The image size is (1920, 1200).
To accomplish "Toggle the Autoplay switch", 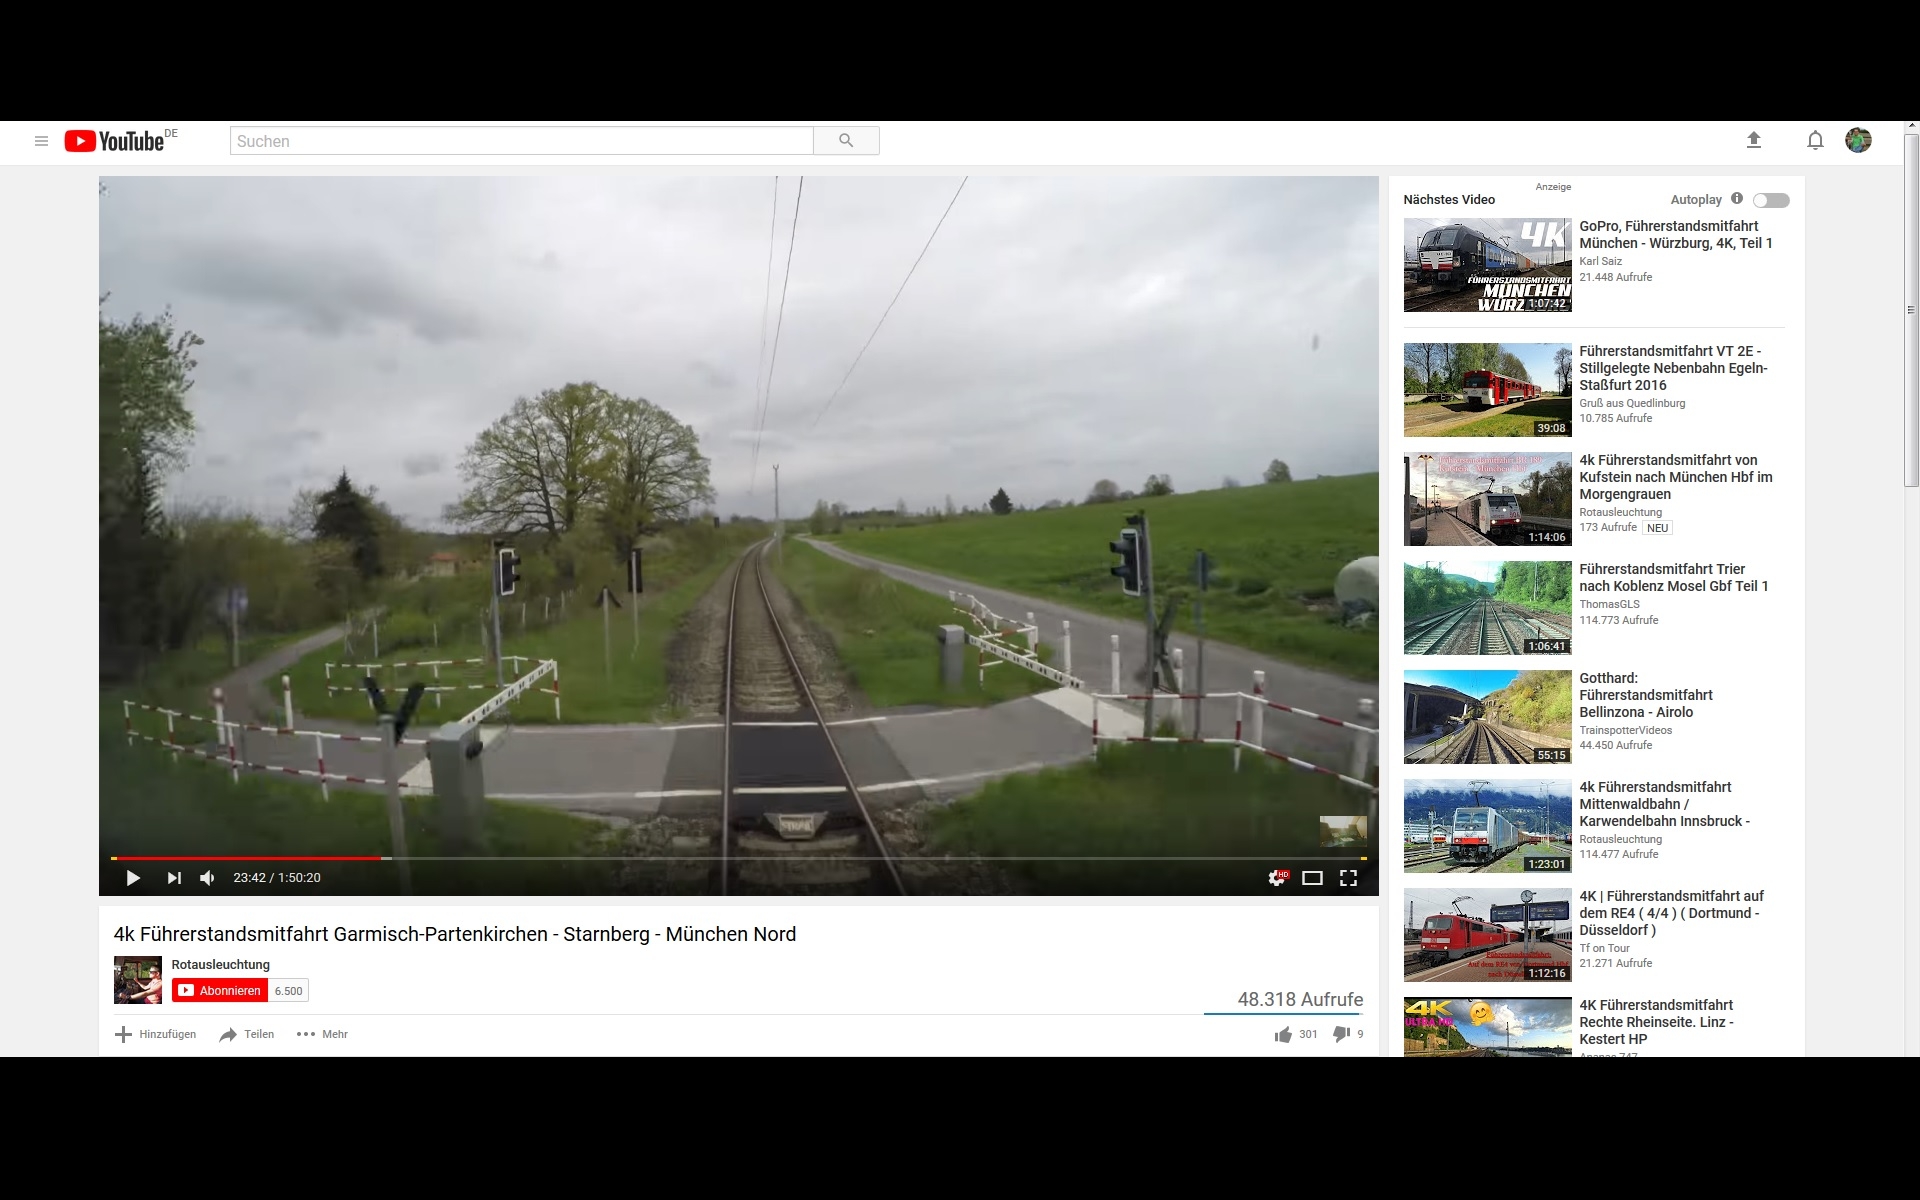I will (1771, 200).
